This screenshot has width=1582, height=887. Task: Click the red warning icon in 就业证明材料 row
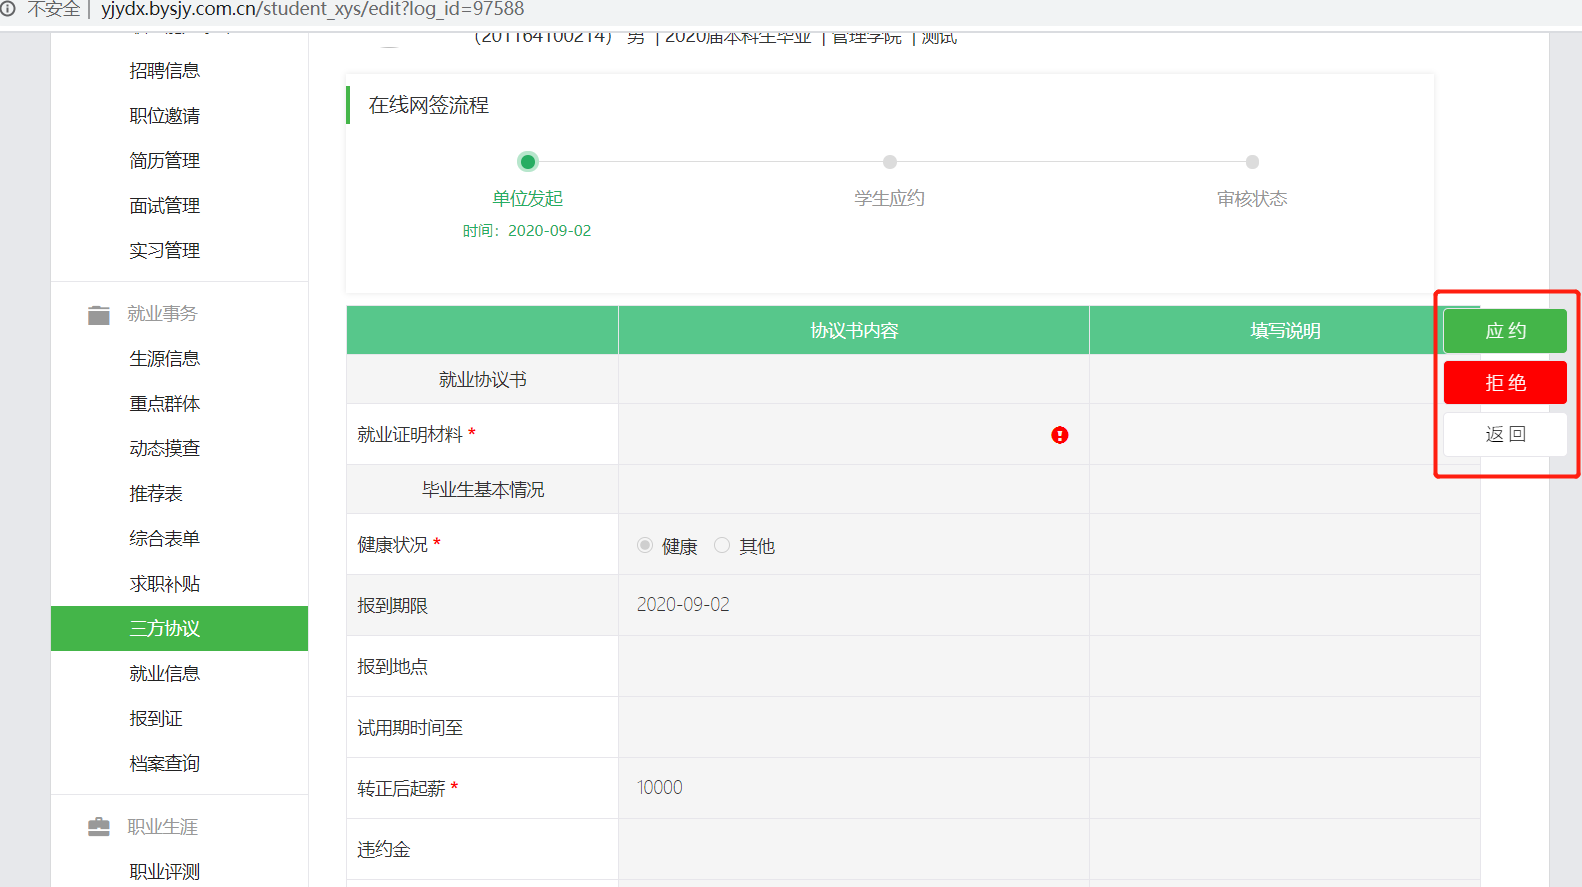[x=1059, y=435]
